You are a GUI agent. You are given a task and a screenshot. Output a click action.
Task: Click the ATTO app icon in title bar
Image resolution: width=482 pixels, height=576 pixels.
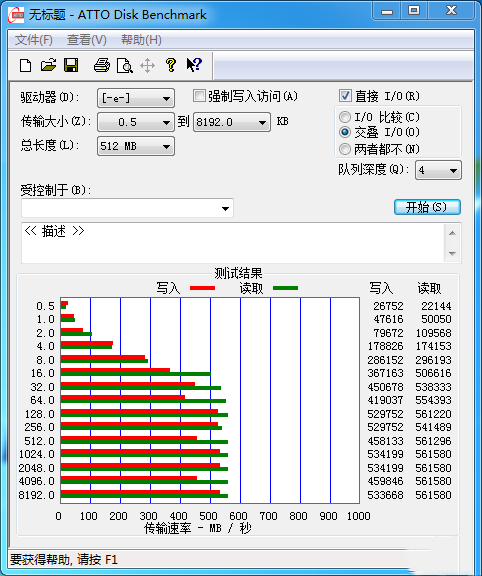pos(16,15)
